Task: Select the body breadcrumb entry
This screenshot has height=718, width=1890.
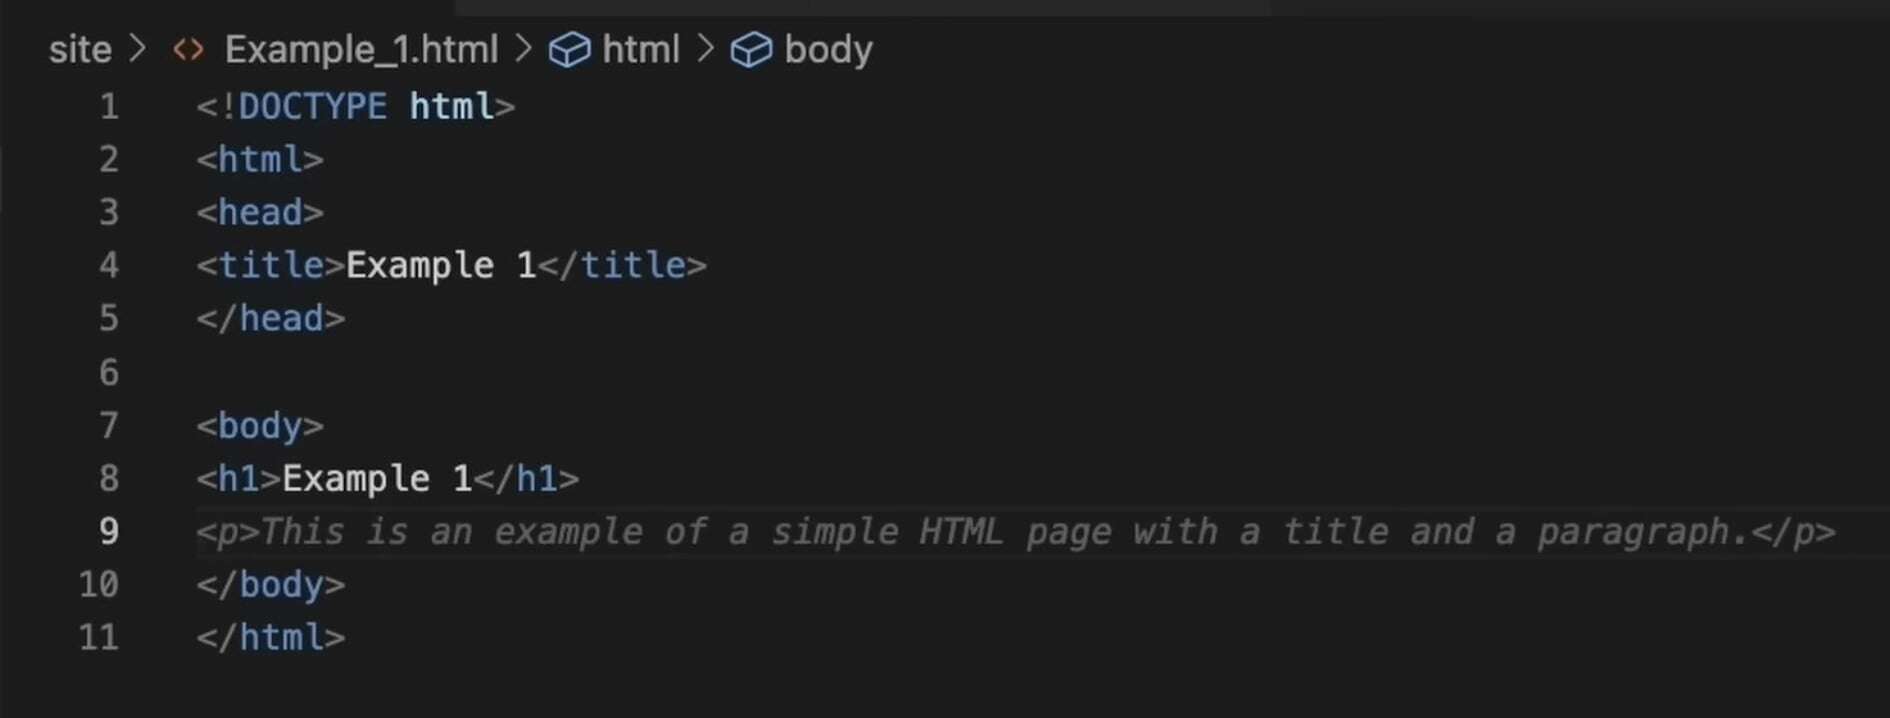Action: click(828, 49)
